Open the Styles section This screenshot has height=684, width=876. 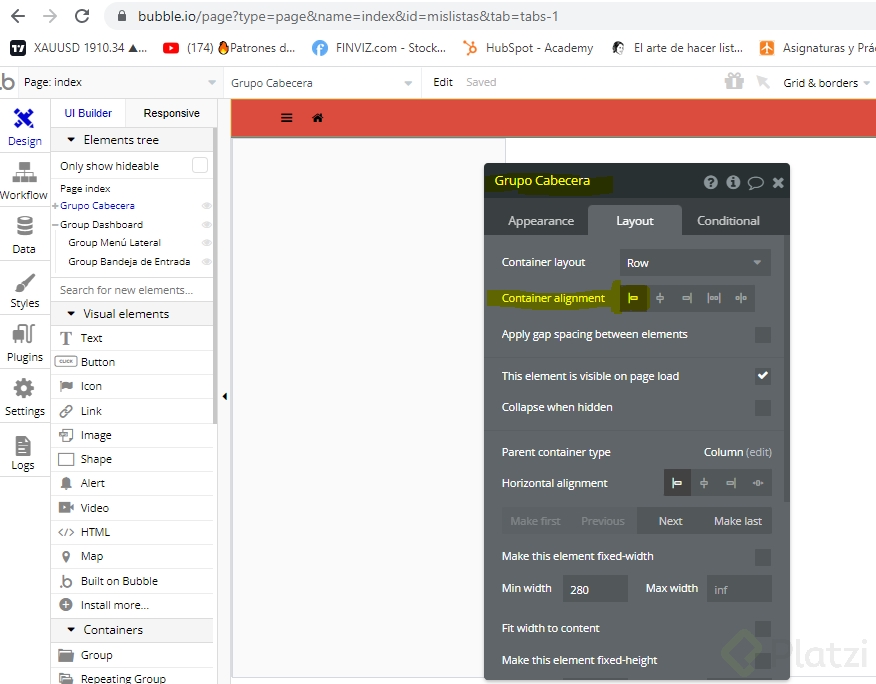(x=24, y=289)
